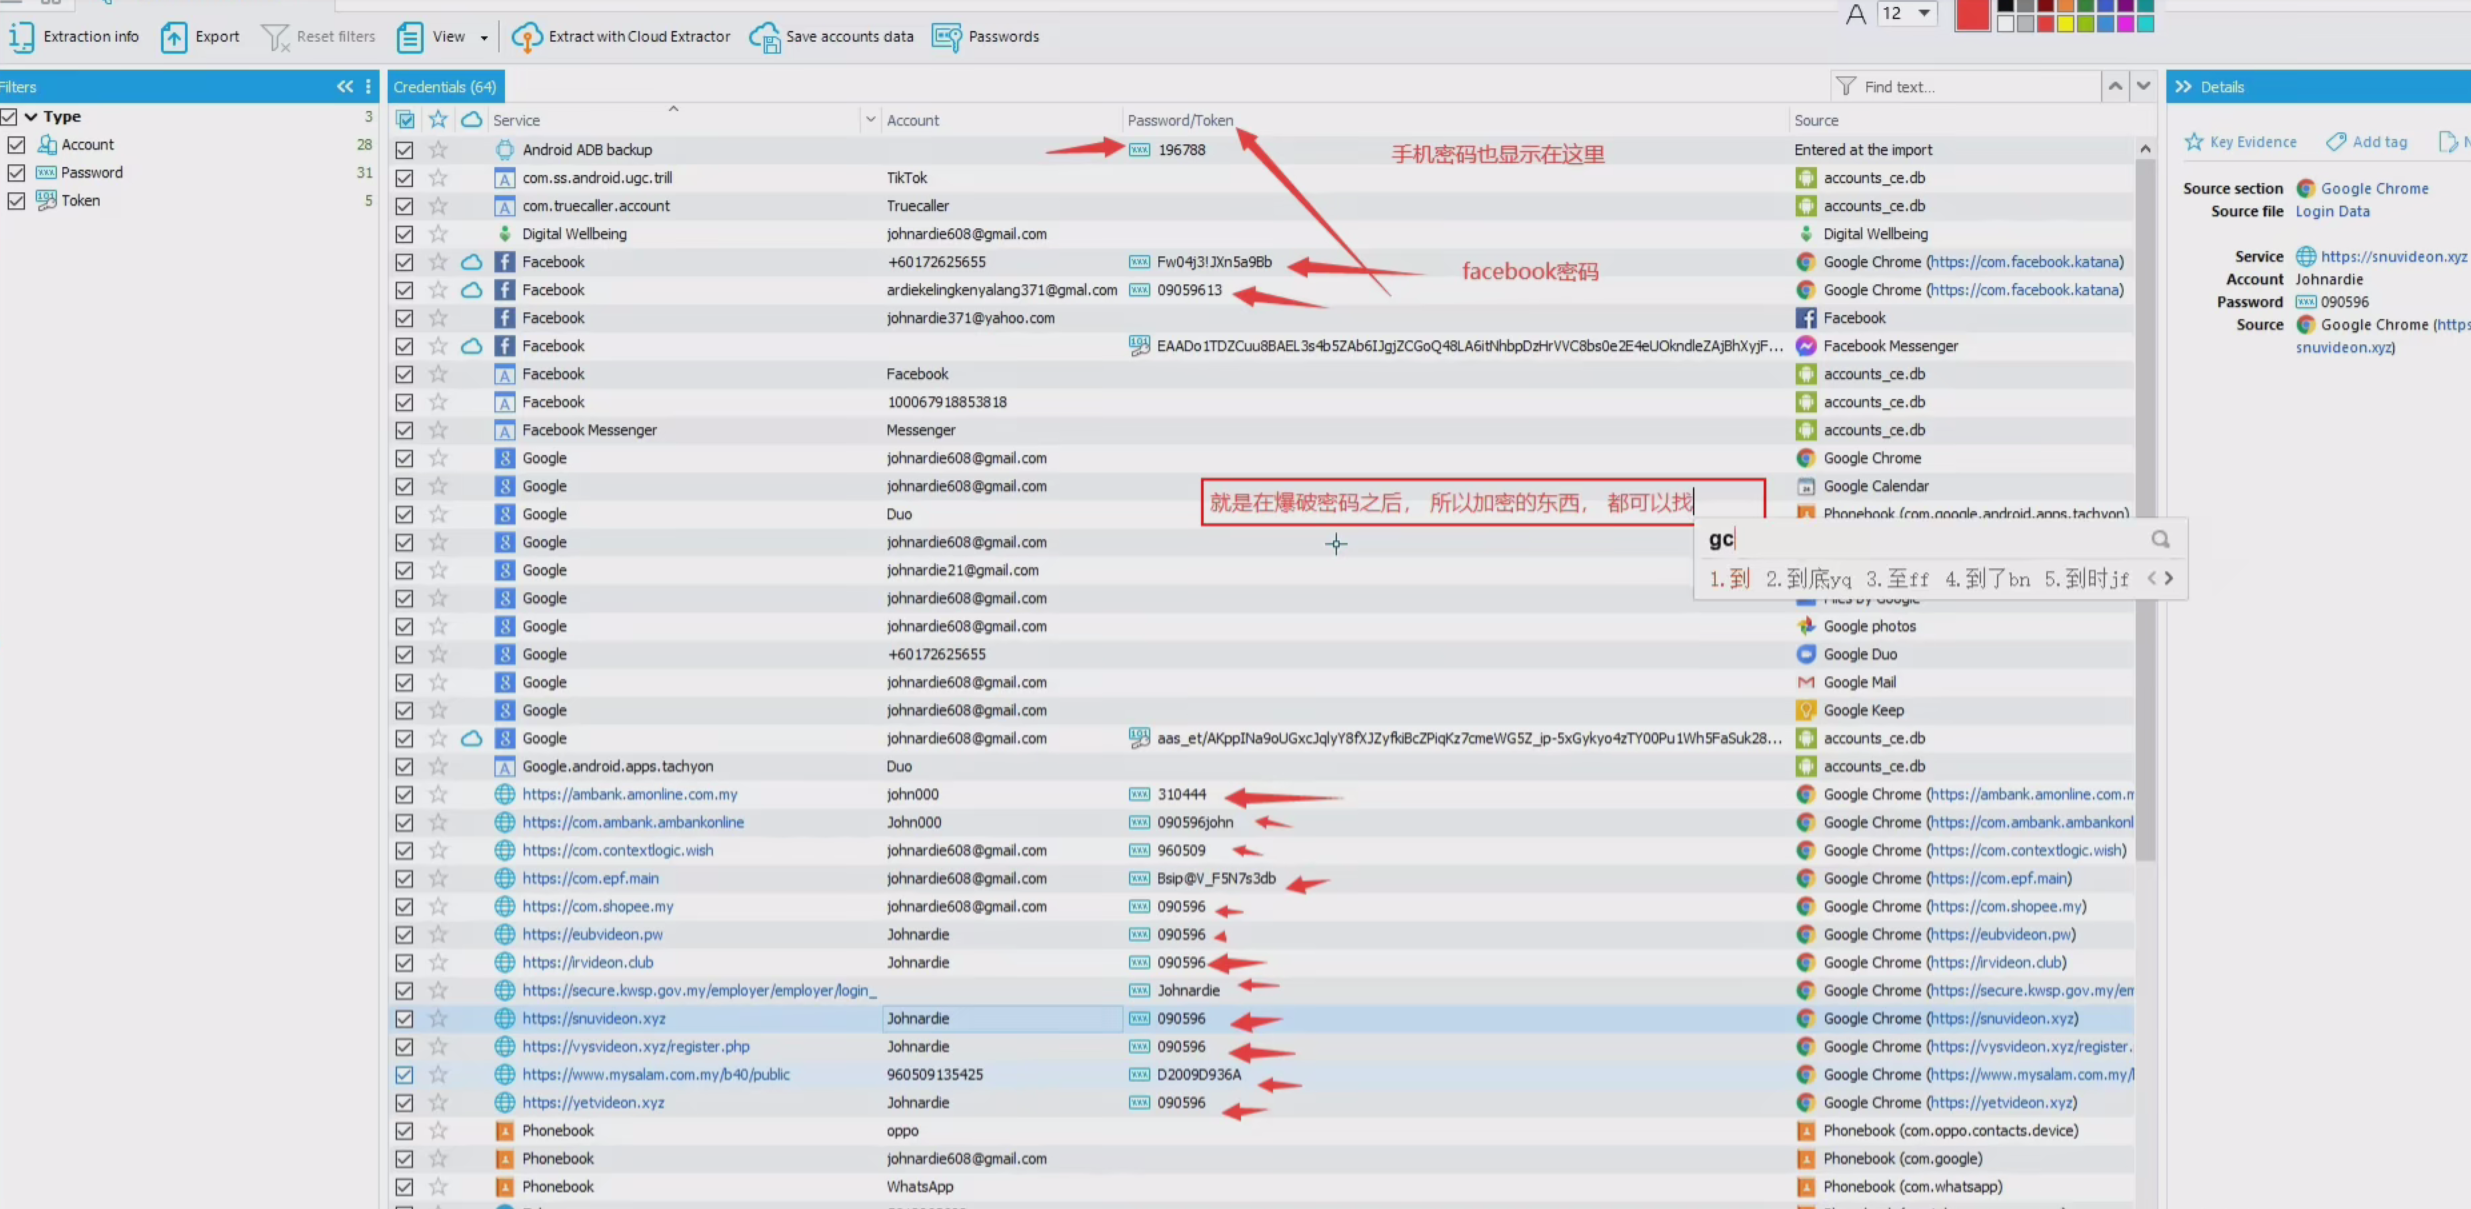Click Save accounts data icon

pyautogui.click(x=764, y=37)
